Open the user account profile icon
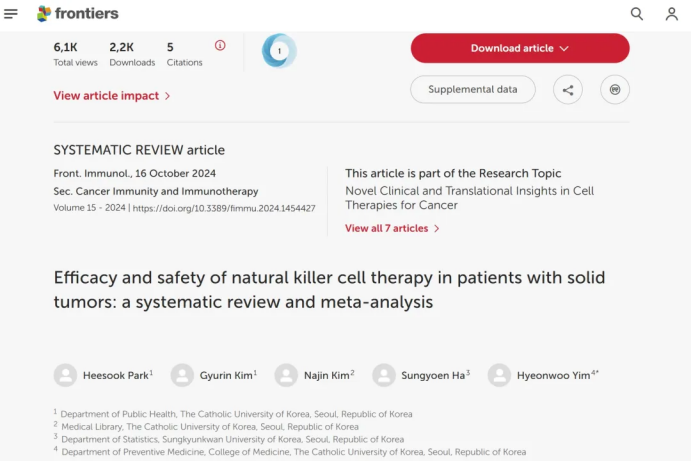The height and width of the screenshot is (461, 692). click(x=672, y=13)
